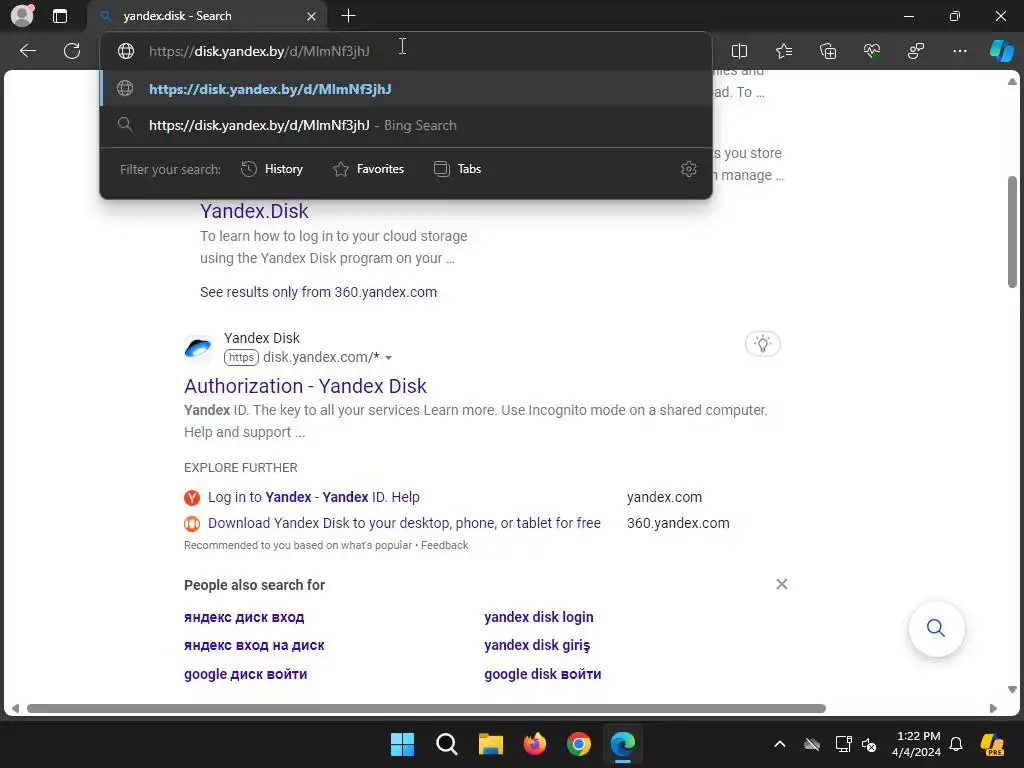Open See results only from 360.yandex.com

318,292
